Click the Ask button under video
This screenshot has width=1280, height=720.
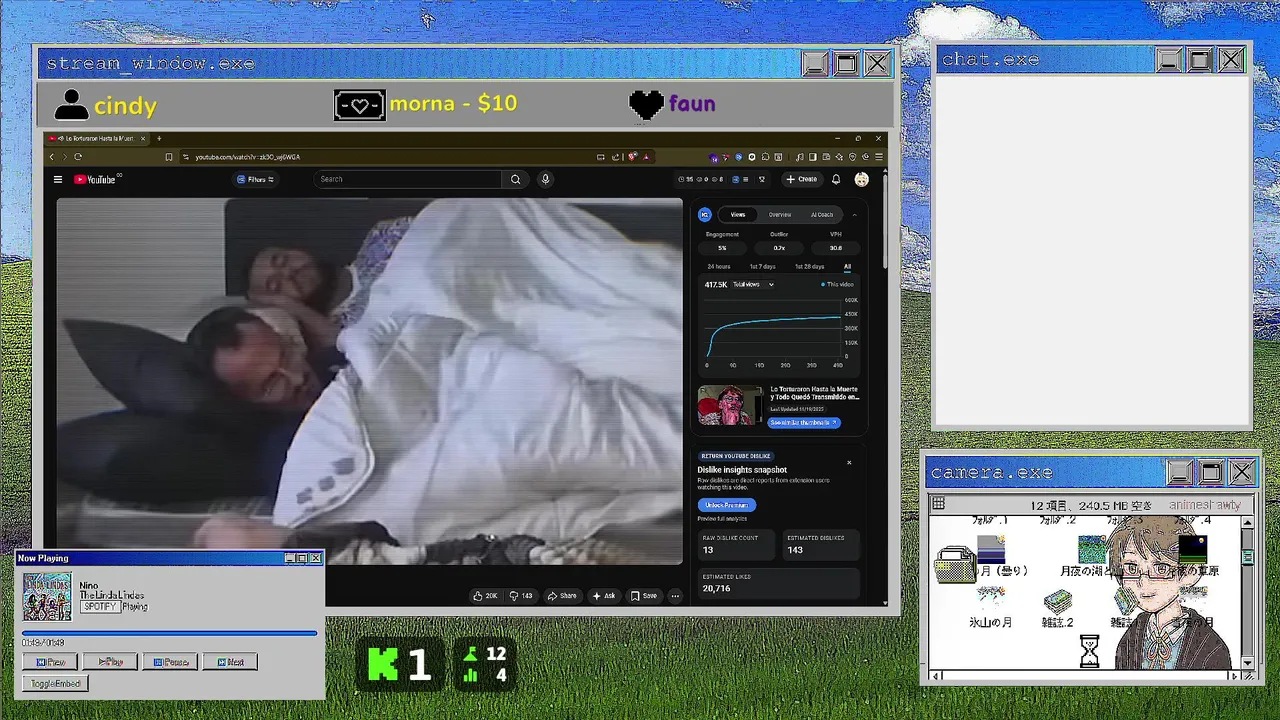604,596
